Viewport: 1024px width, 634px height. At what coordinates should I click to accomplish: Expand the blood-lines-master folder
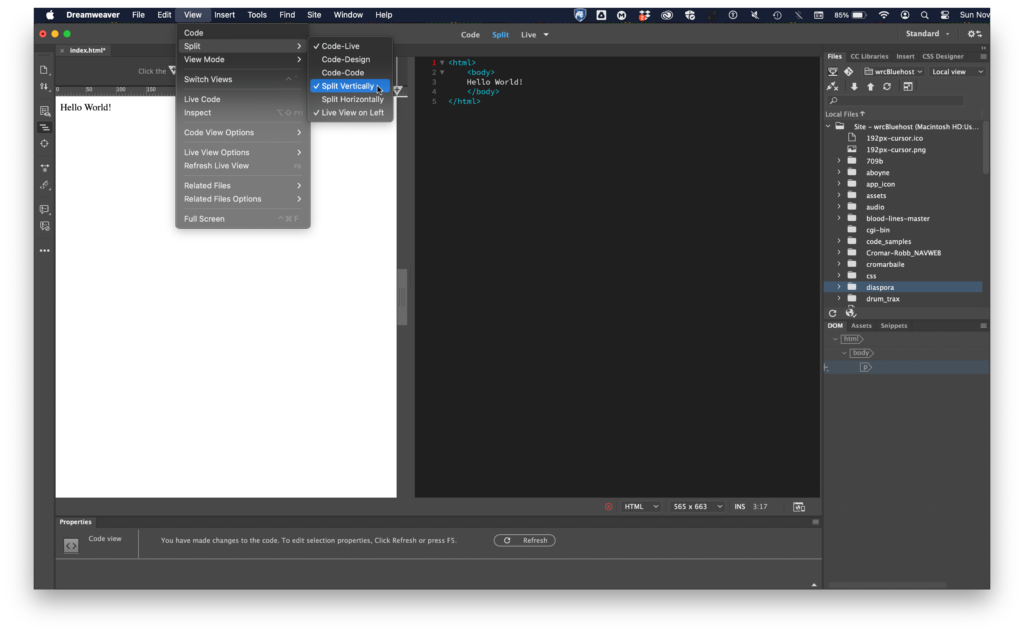(x=839, y=218)
